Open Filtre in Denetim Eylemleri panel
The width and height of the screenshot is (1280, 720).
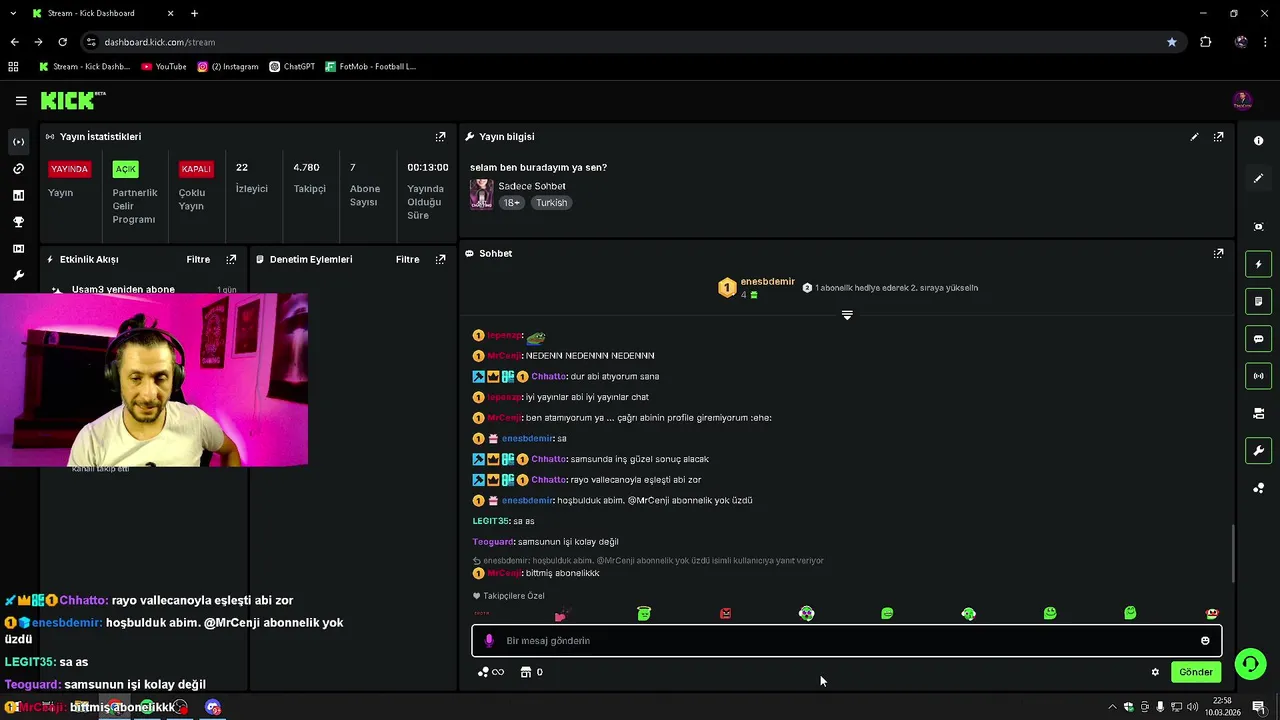407,259
